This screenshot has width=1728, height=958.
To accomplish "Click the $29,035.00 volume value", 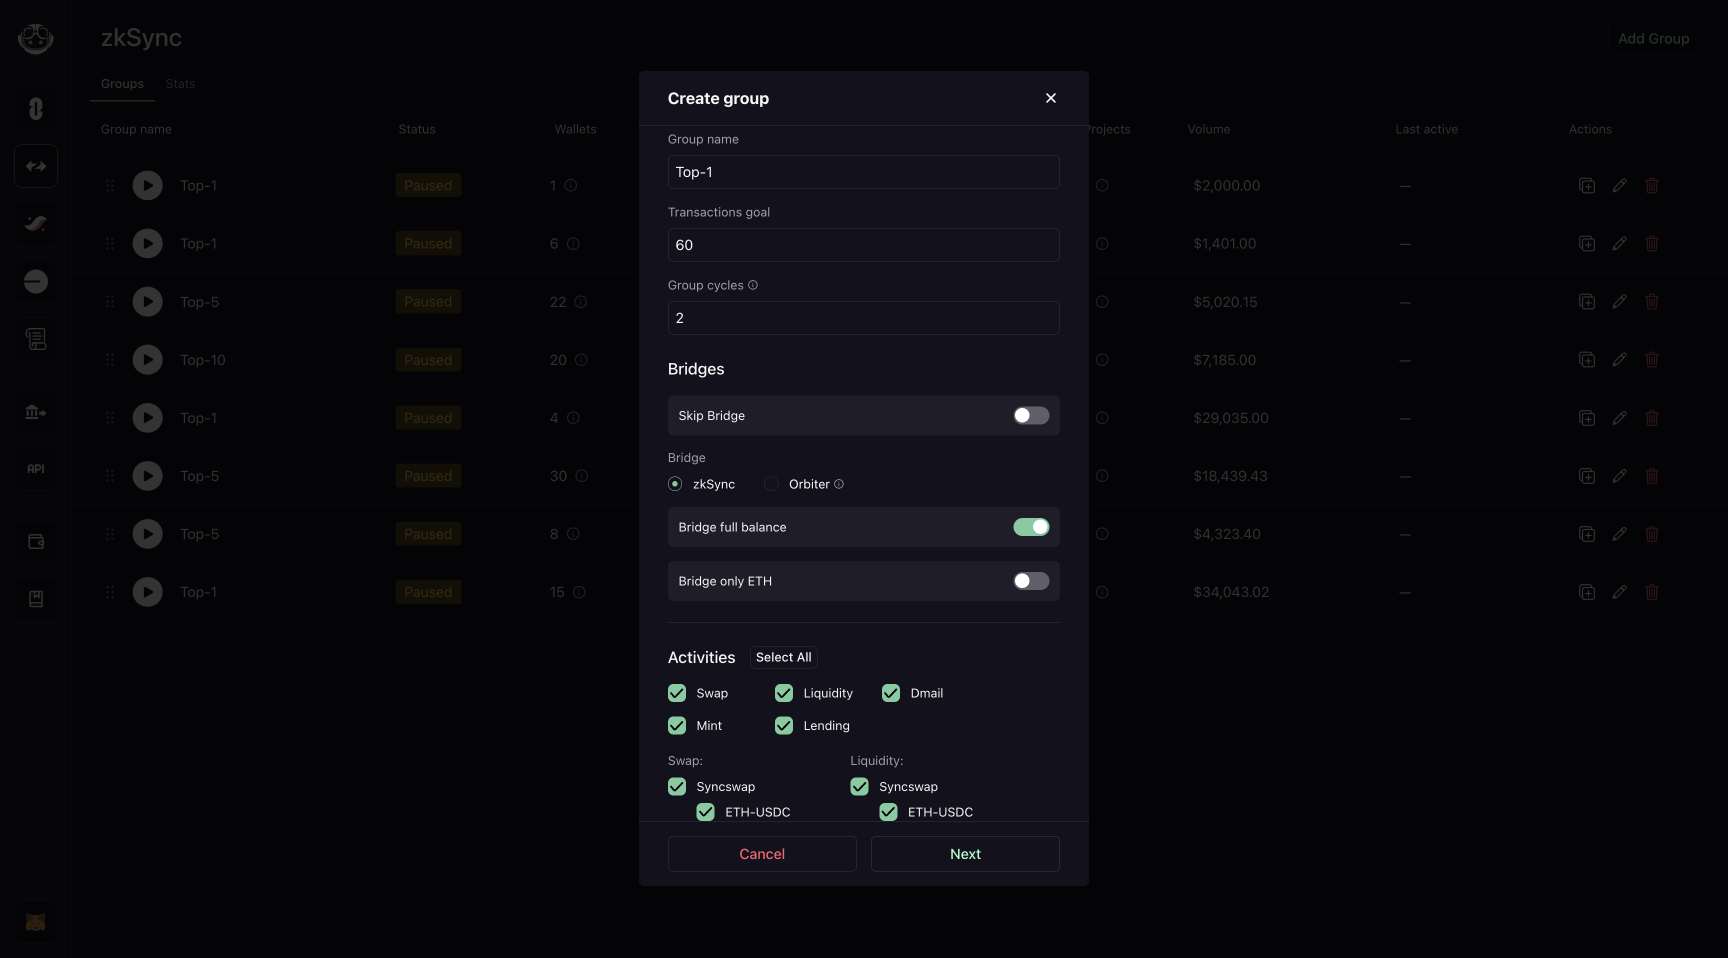I will (x=1231, y=418).
